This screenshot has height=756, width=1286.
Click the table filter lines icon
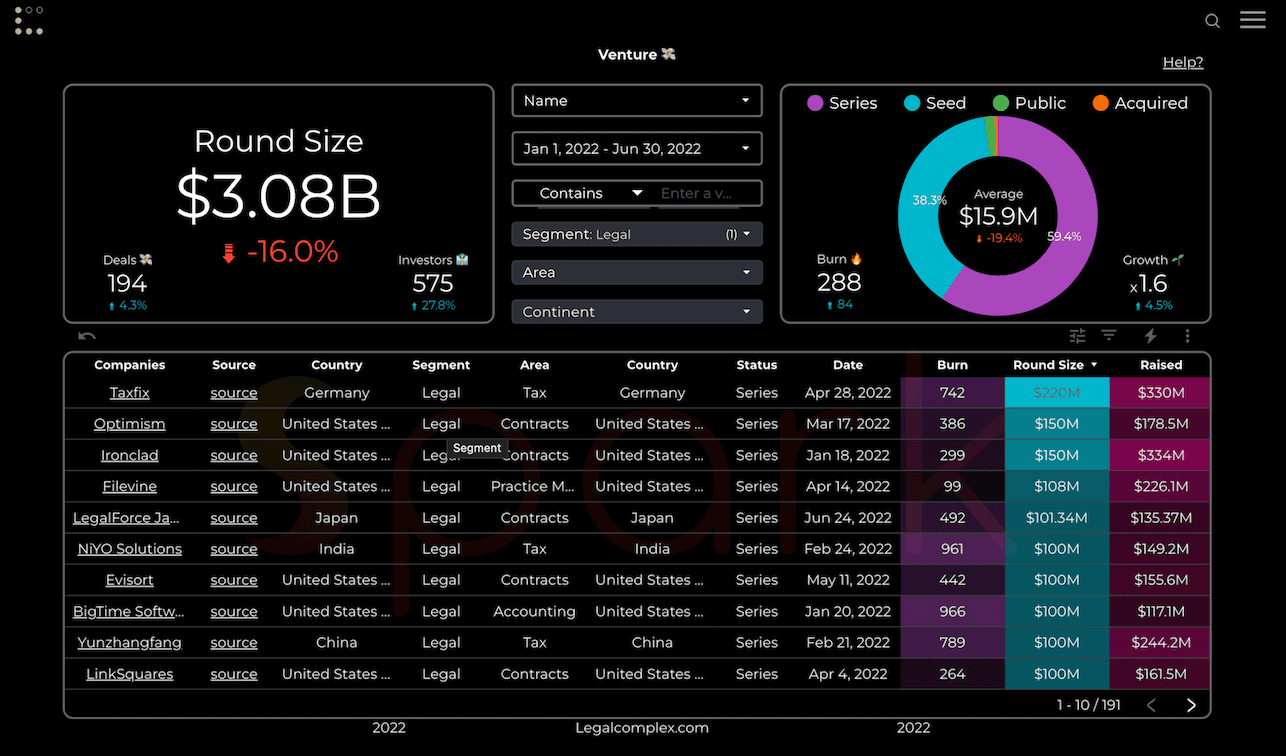tap(1109, 336)
